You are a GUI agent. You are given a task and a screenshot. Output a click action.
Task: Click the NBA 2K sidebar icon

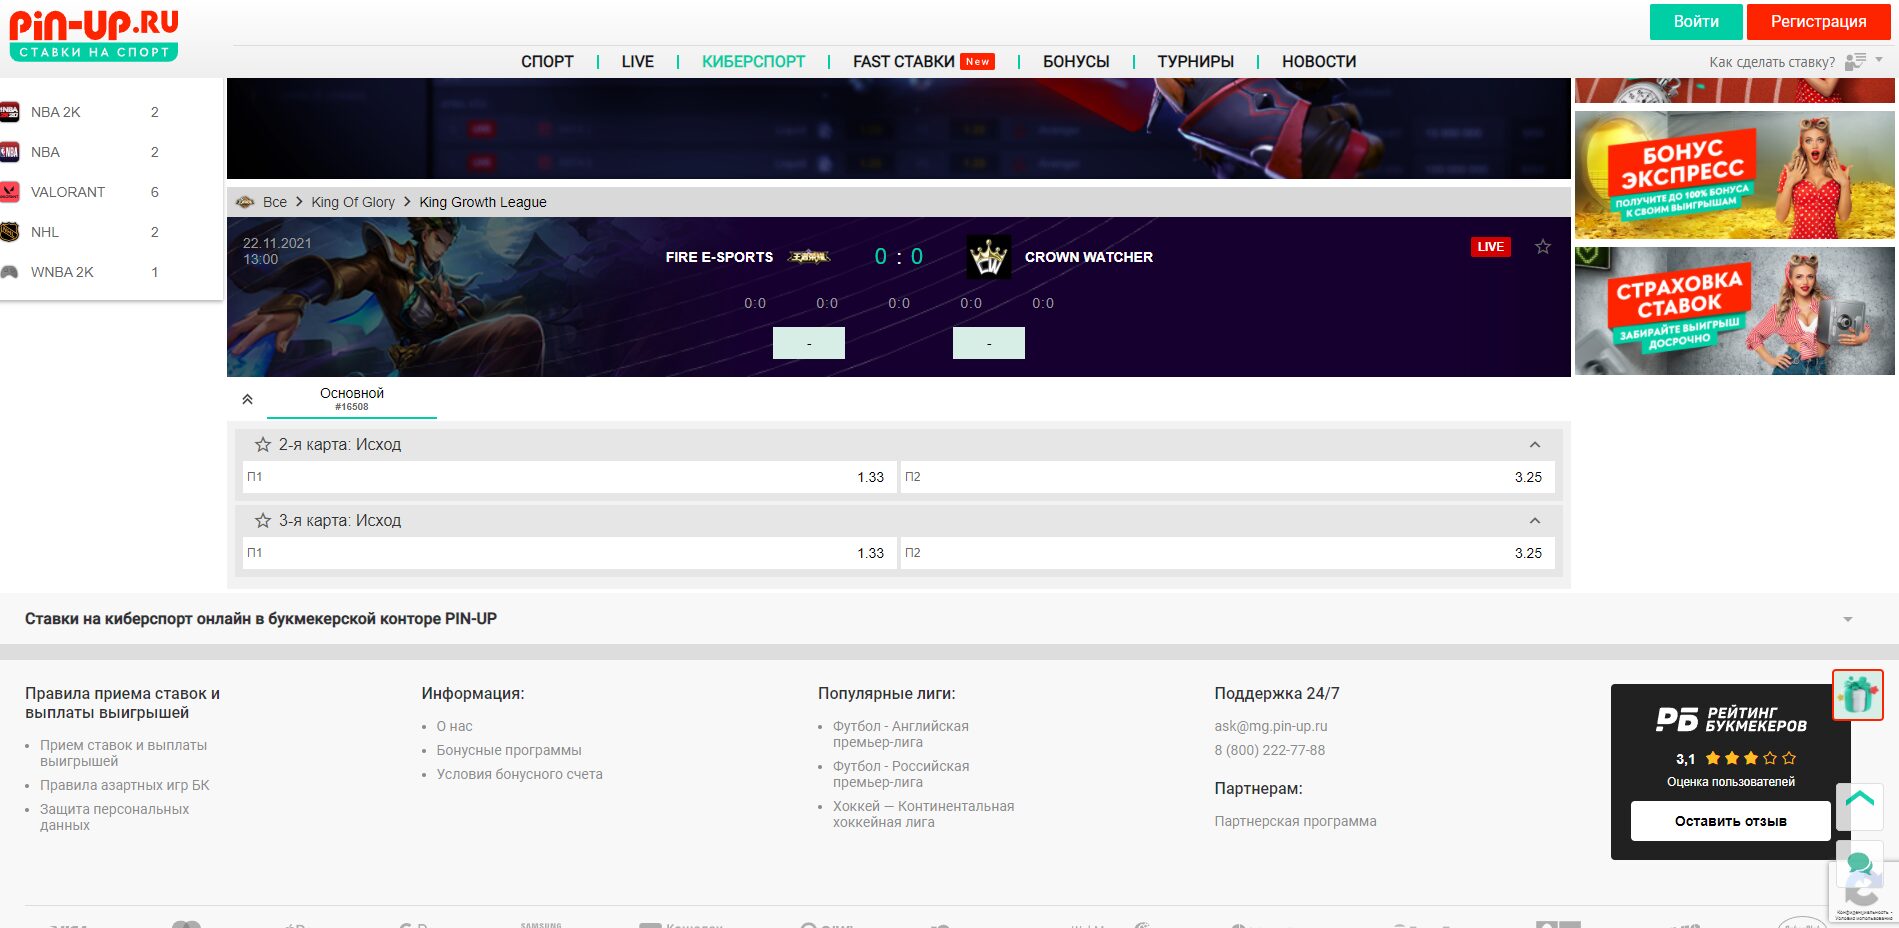point(10,112)
